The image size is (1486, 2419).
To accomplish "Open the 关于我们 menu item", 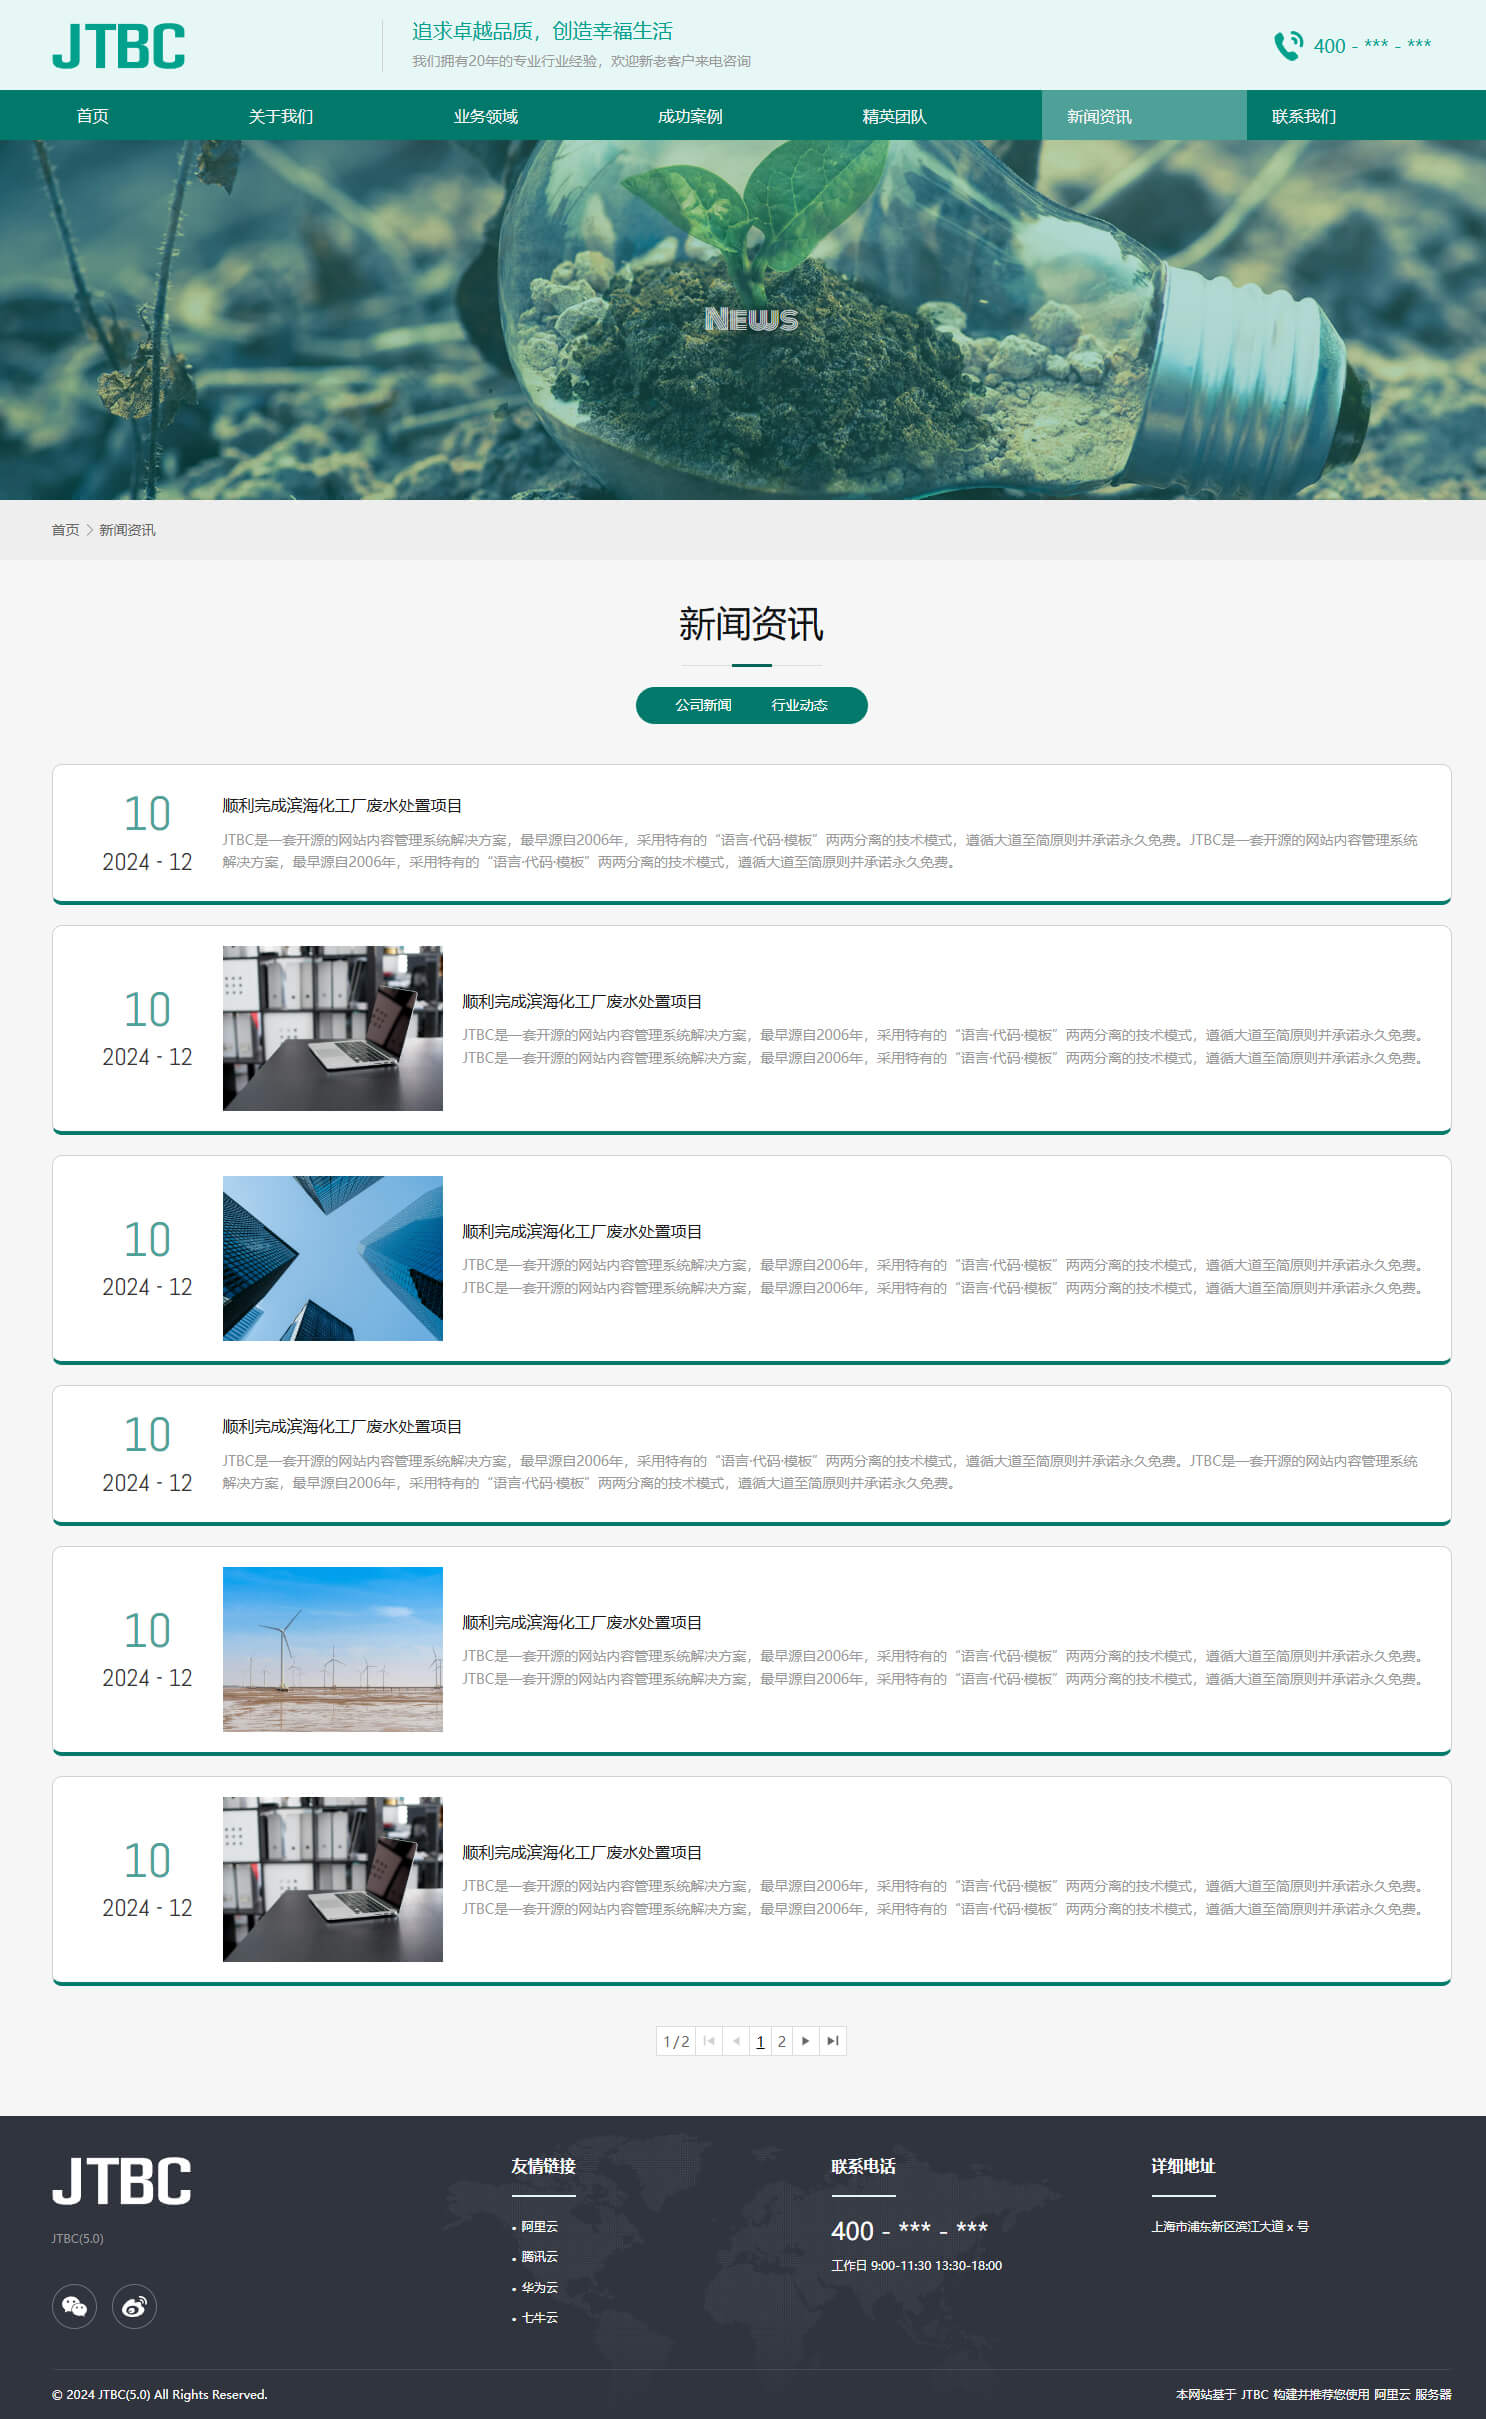I will (x=281, y=116).
